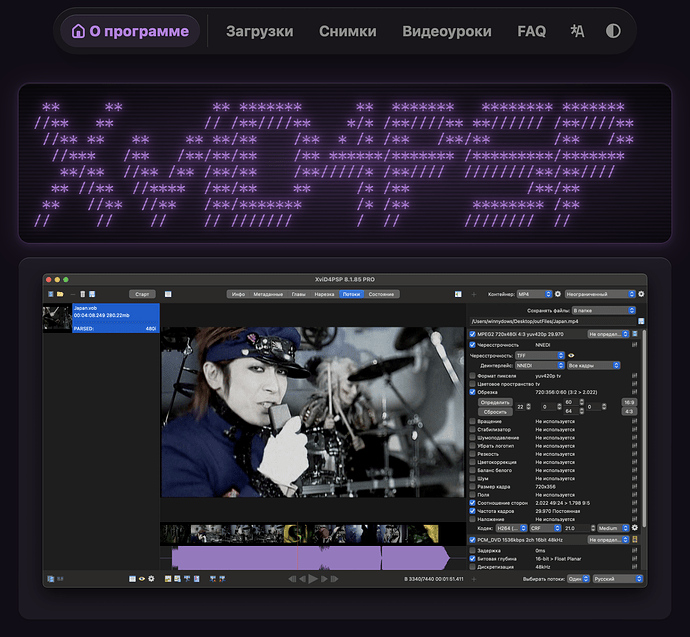The height and width of the screenshot is (637, 690).
Task: Open the Контейнер MP4 dropdown
Action: [534, 294]
